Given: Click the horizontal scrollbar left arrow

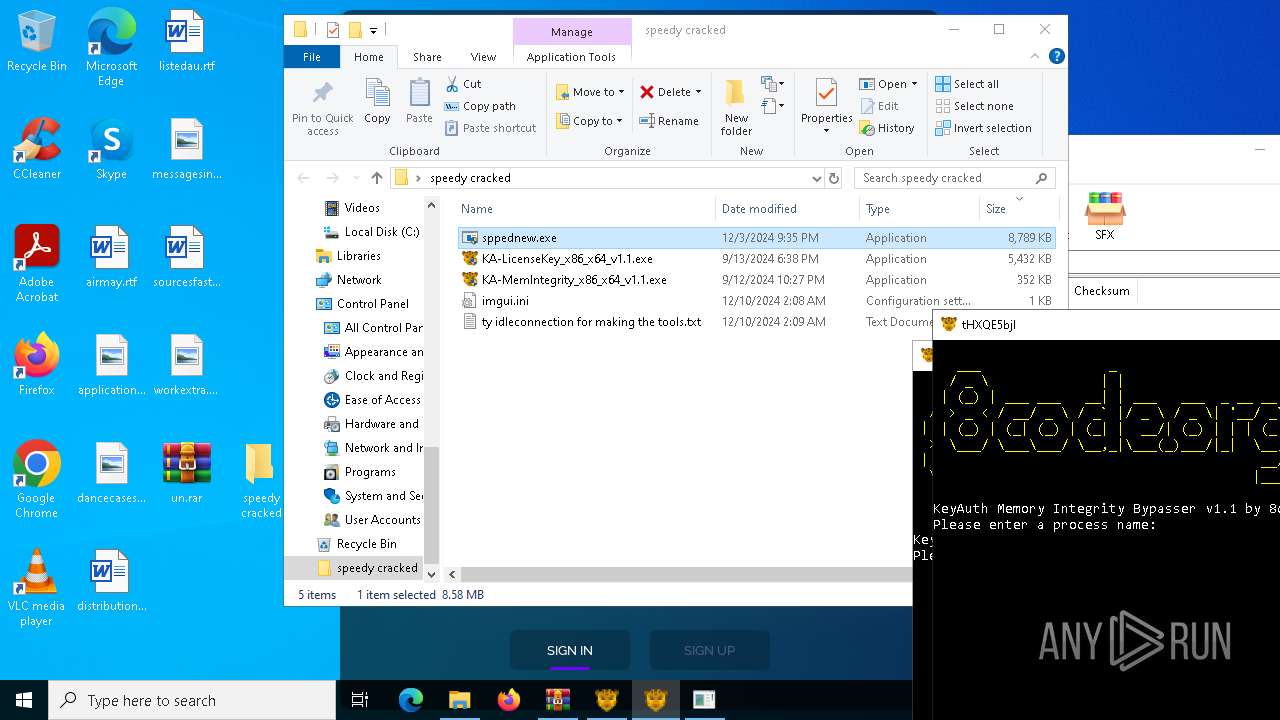Looking at the screenshot, I should [452, 574].
